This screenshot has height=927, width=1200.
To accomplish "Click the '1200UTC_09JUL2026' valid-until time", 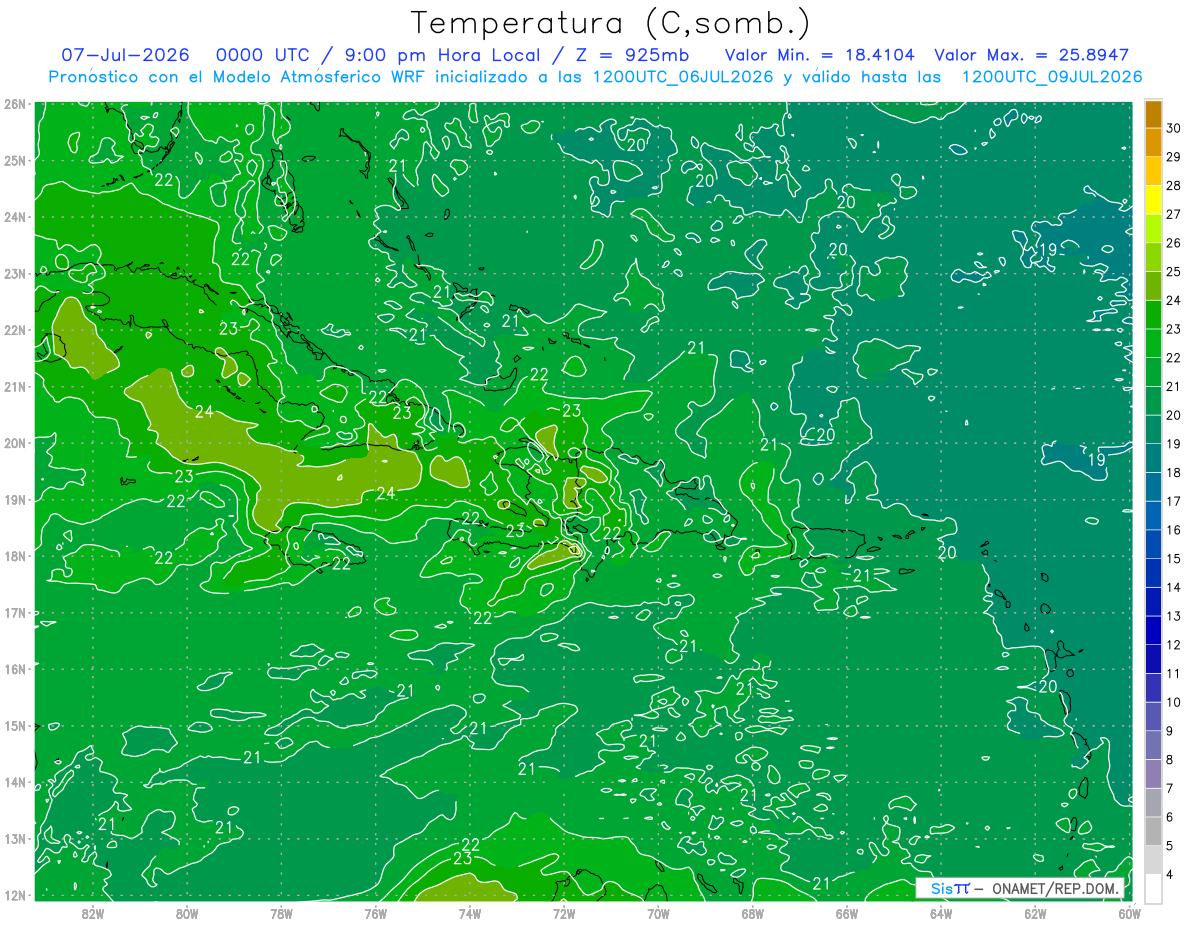I will click(1052, 77).
